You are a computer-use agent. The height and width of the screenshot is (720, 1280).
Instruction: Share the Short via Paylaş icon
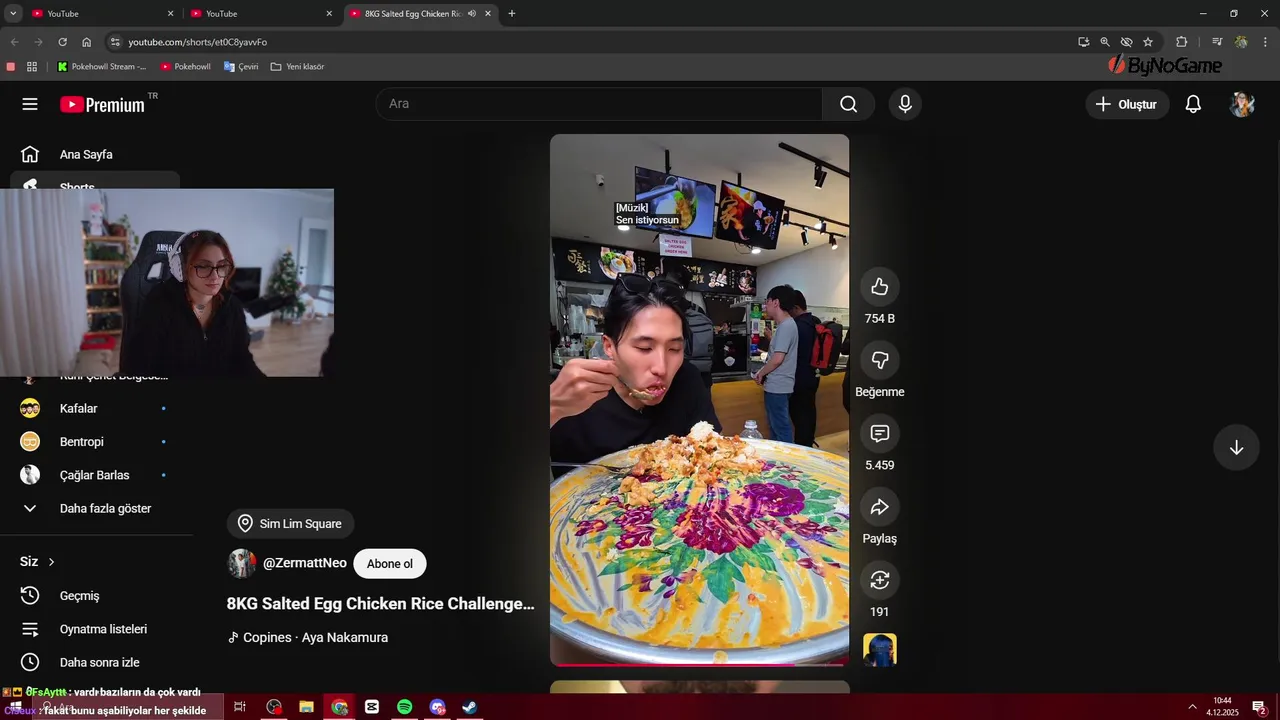pyautogui.click(x=880, y=507)
